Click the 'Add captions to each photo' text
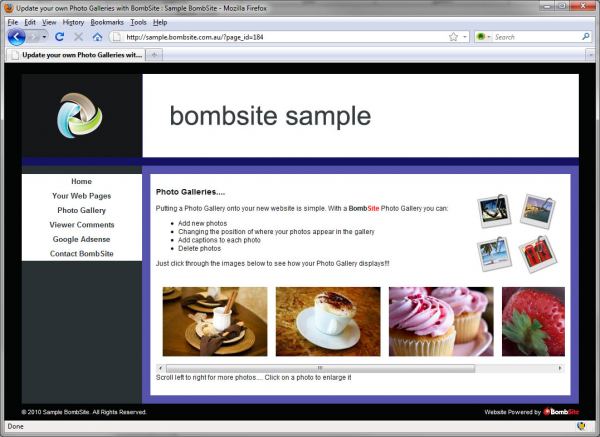600x437 pixels. click(x=219, y=240)
